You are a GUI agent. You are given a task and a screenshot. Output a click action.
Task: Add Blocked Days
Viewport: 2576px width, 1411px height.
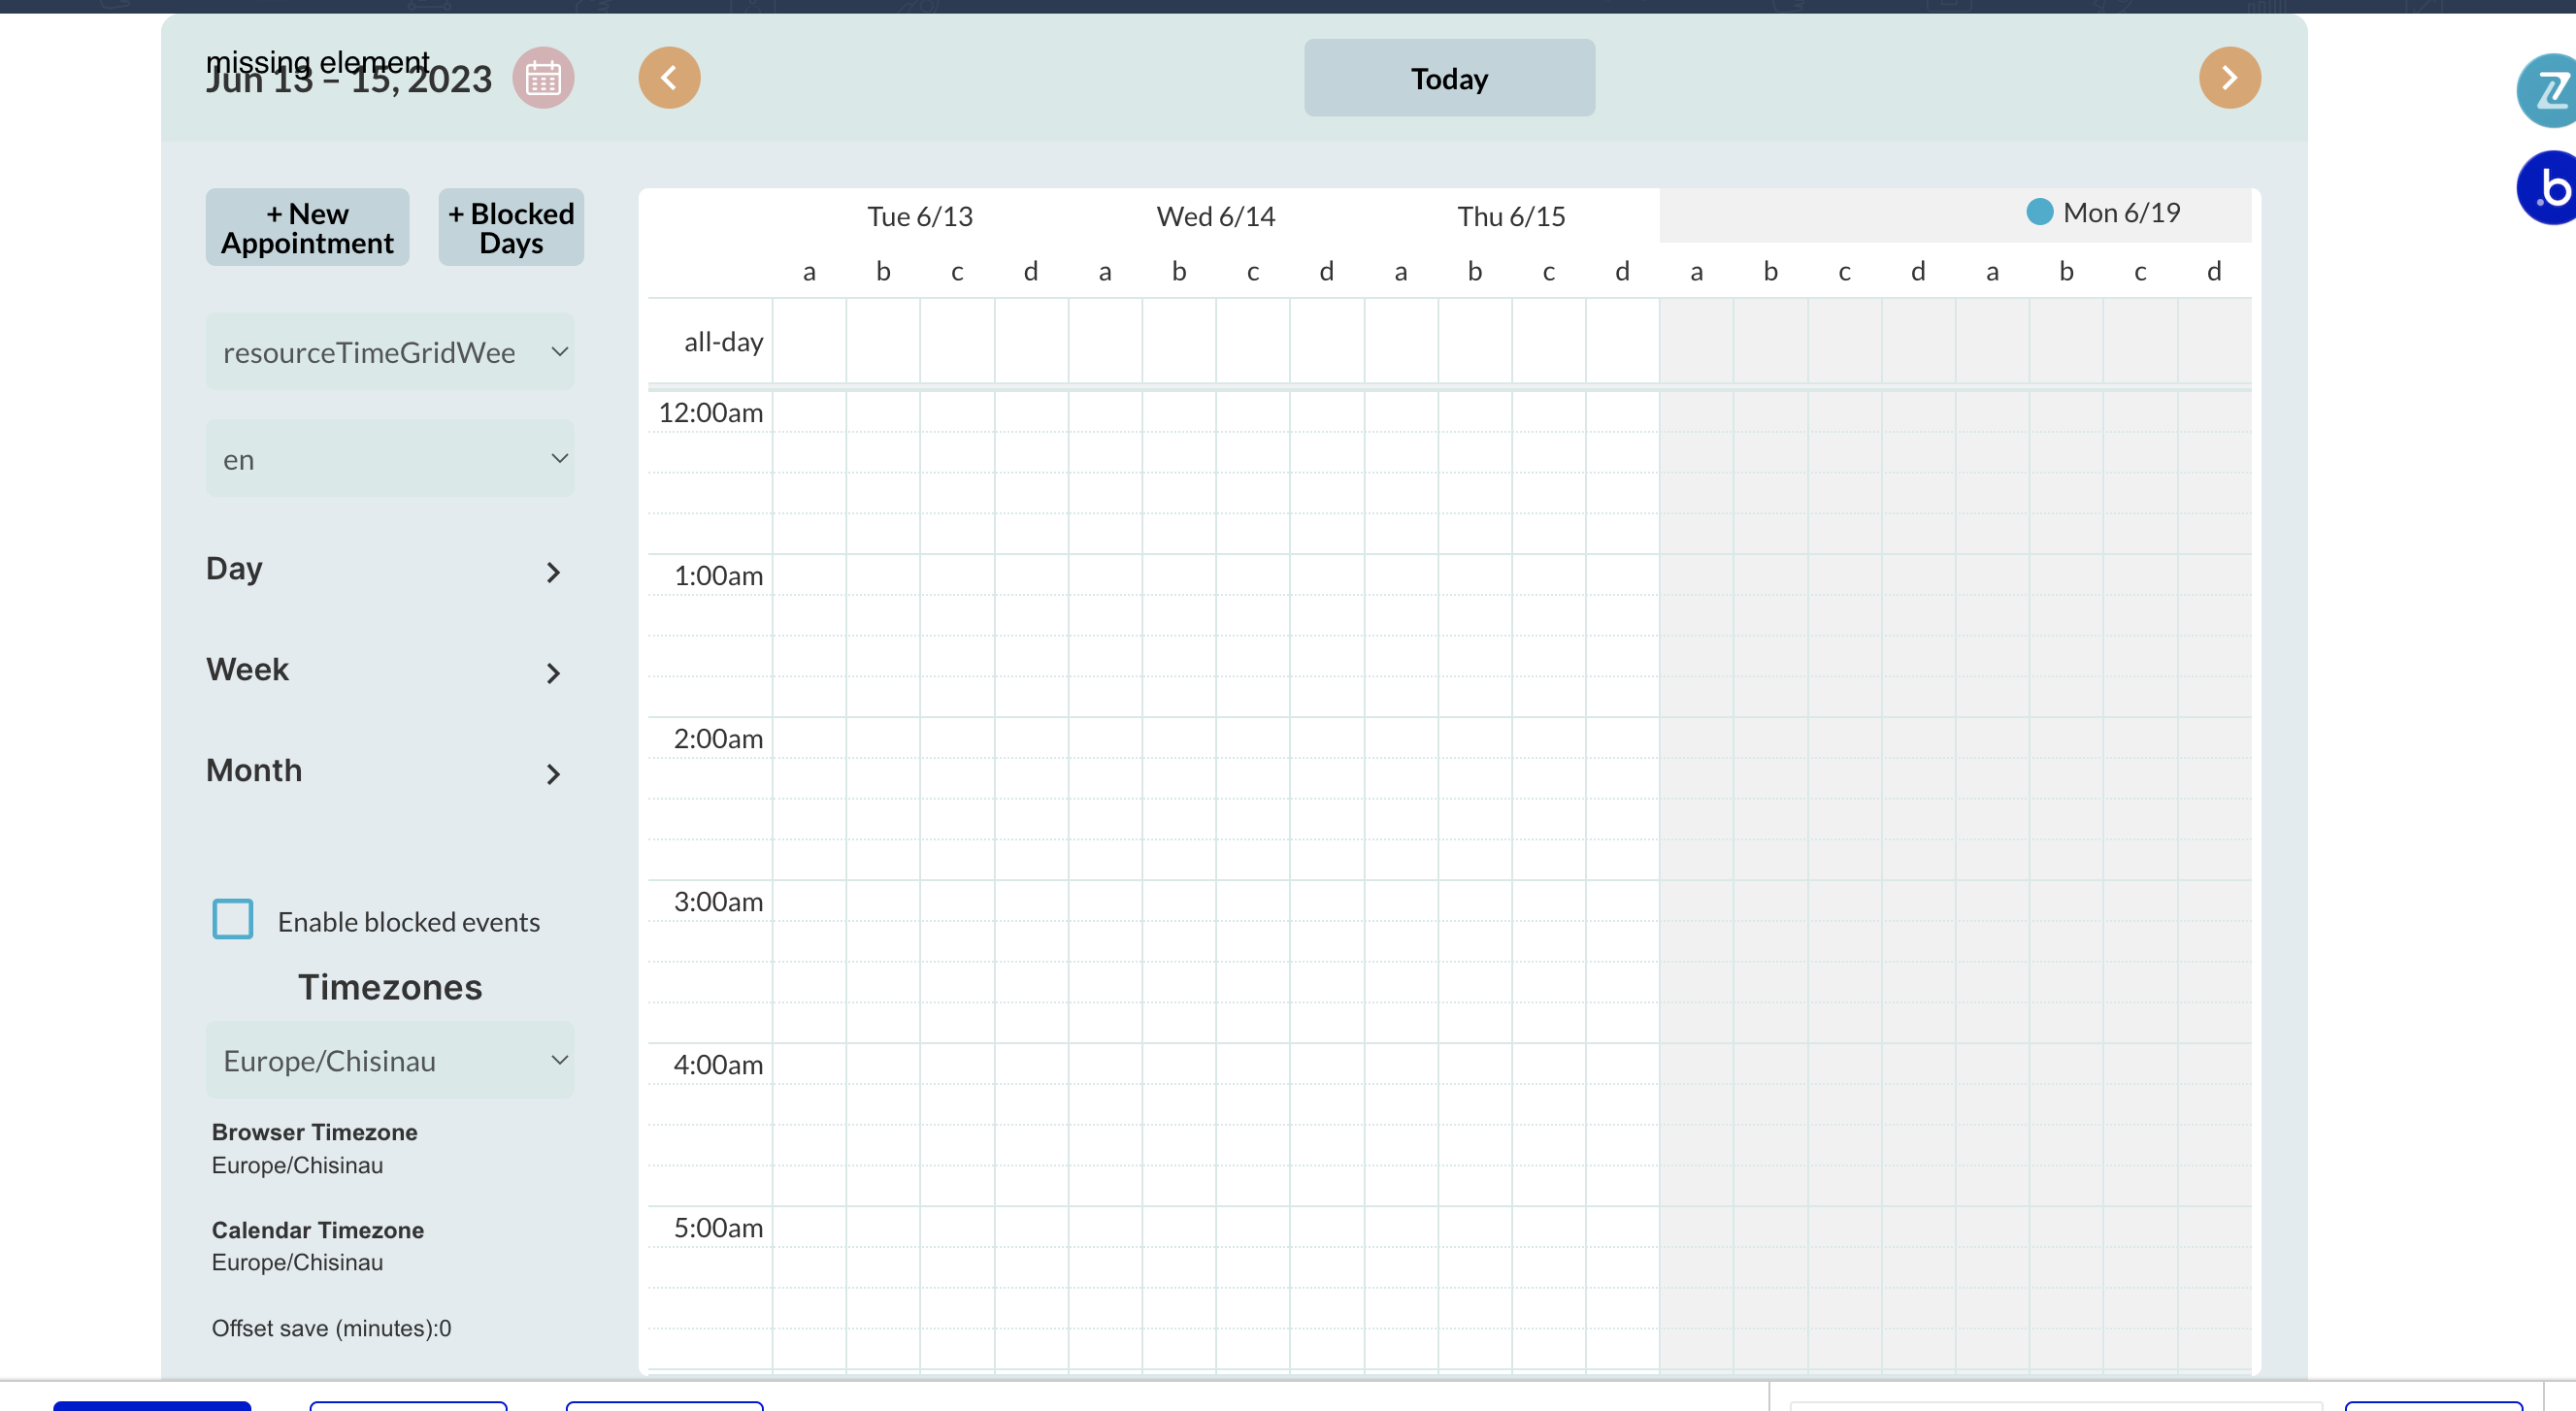pyautogui.click(x=511, y=228)
